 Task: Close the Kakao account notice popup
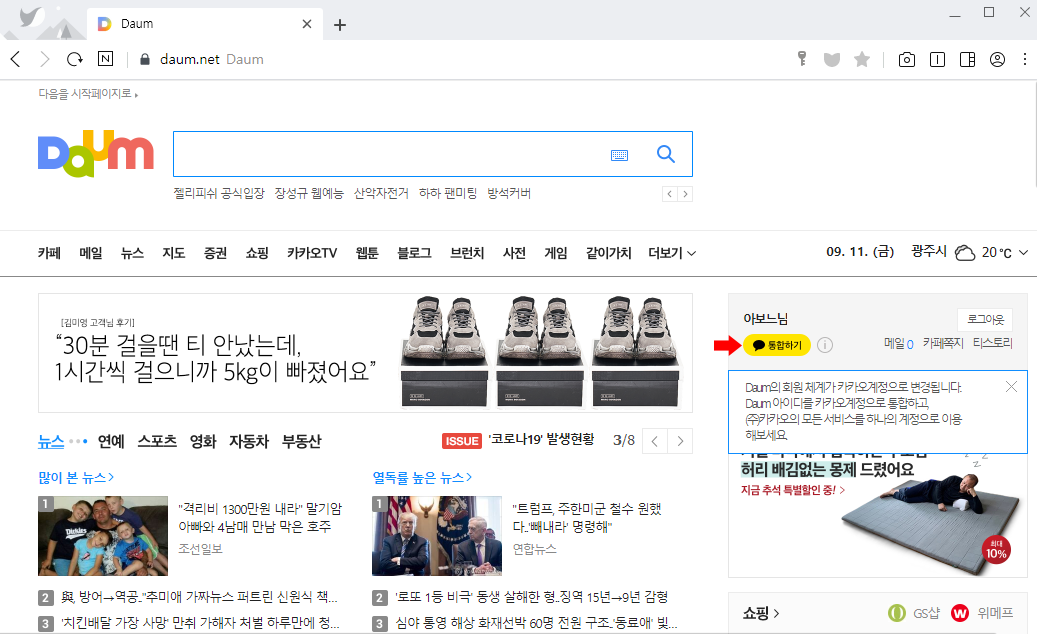pos(1011,387)
